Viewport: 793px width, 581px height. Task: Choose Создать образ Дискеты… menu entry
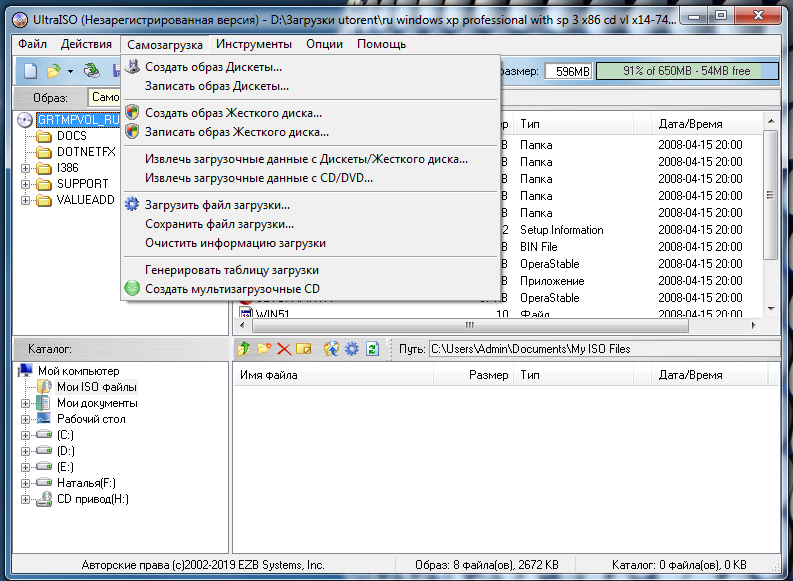coord(311,67)
